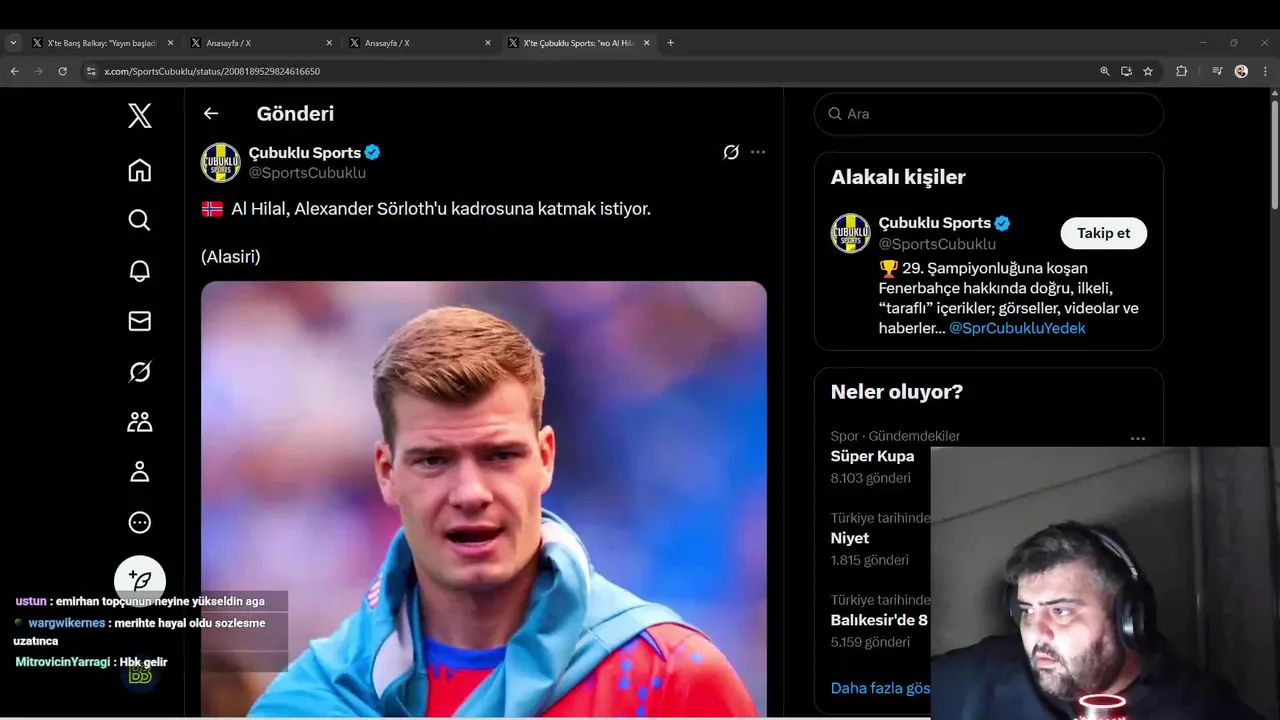Open the Balıkesir'de trending topic
Viewport: 1280px width, 720px height.
(x=879, y=620)
